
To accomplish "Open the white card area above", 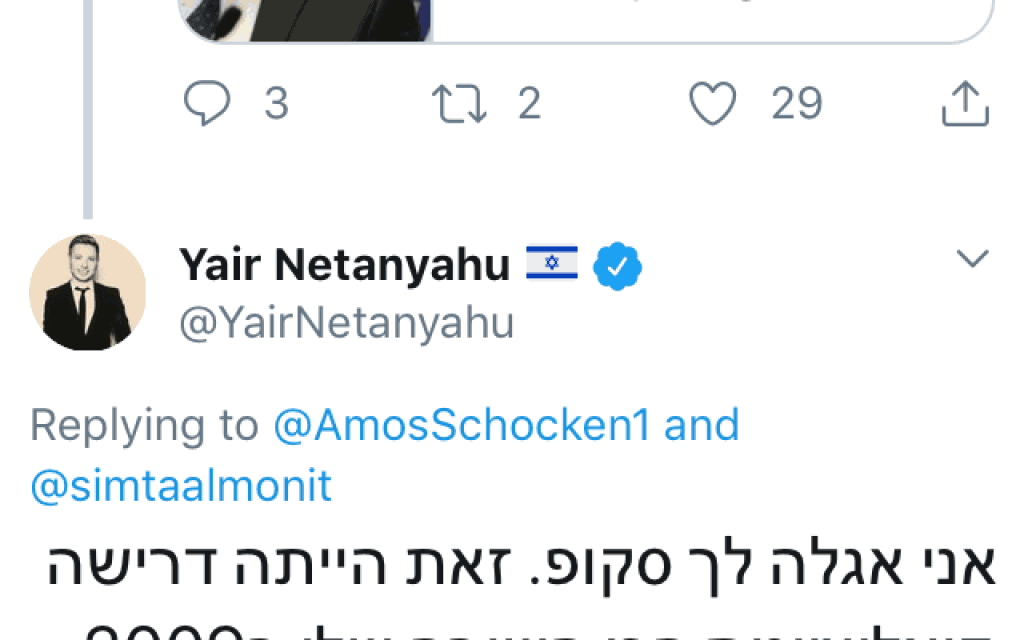I will click(x=710, y=18).
